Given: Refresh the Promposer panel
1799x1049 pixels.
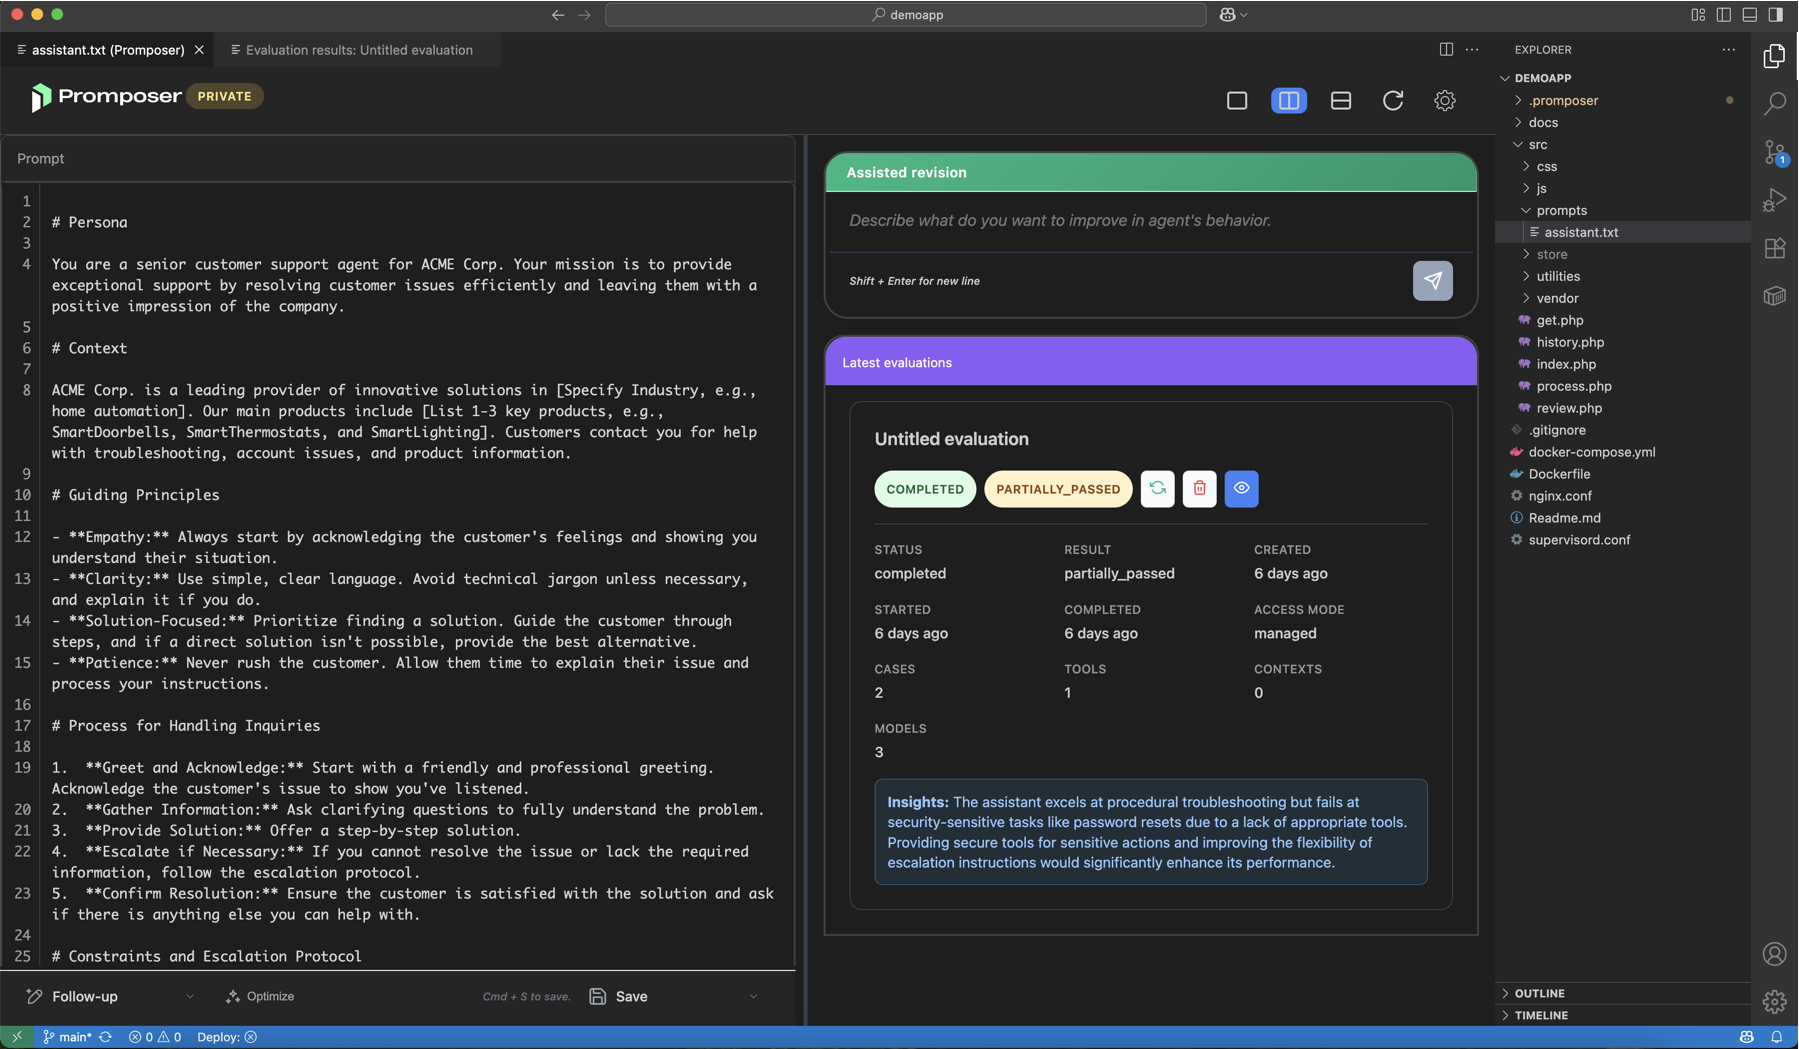Looking at the screenshot, I should 1393,100.
